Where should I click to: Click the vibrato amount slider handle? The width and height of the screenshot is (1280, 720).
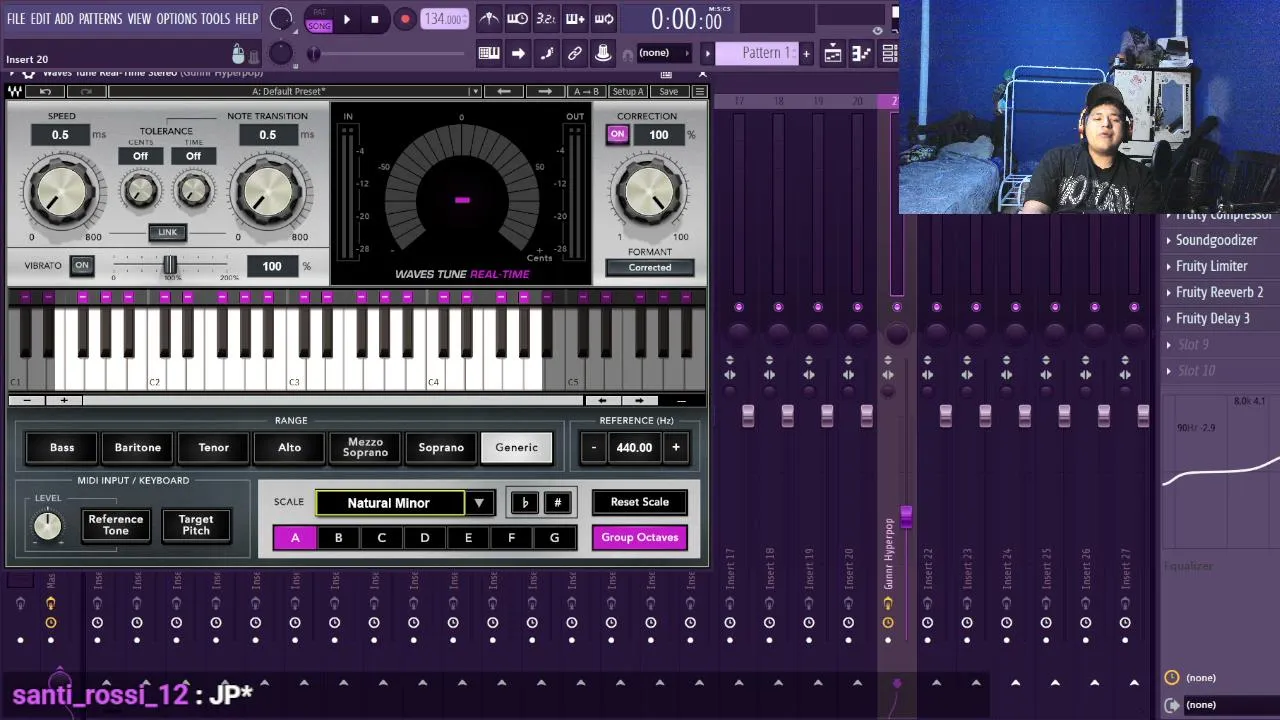tap(170, 264)
